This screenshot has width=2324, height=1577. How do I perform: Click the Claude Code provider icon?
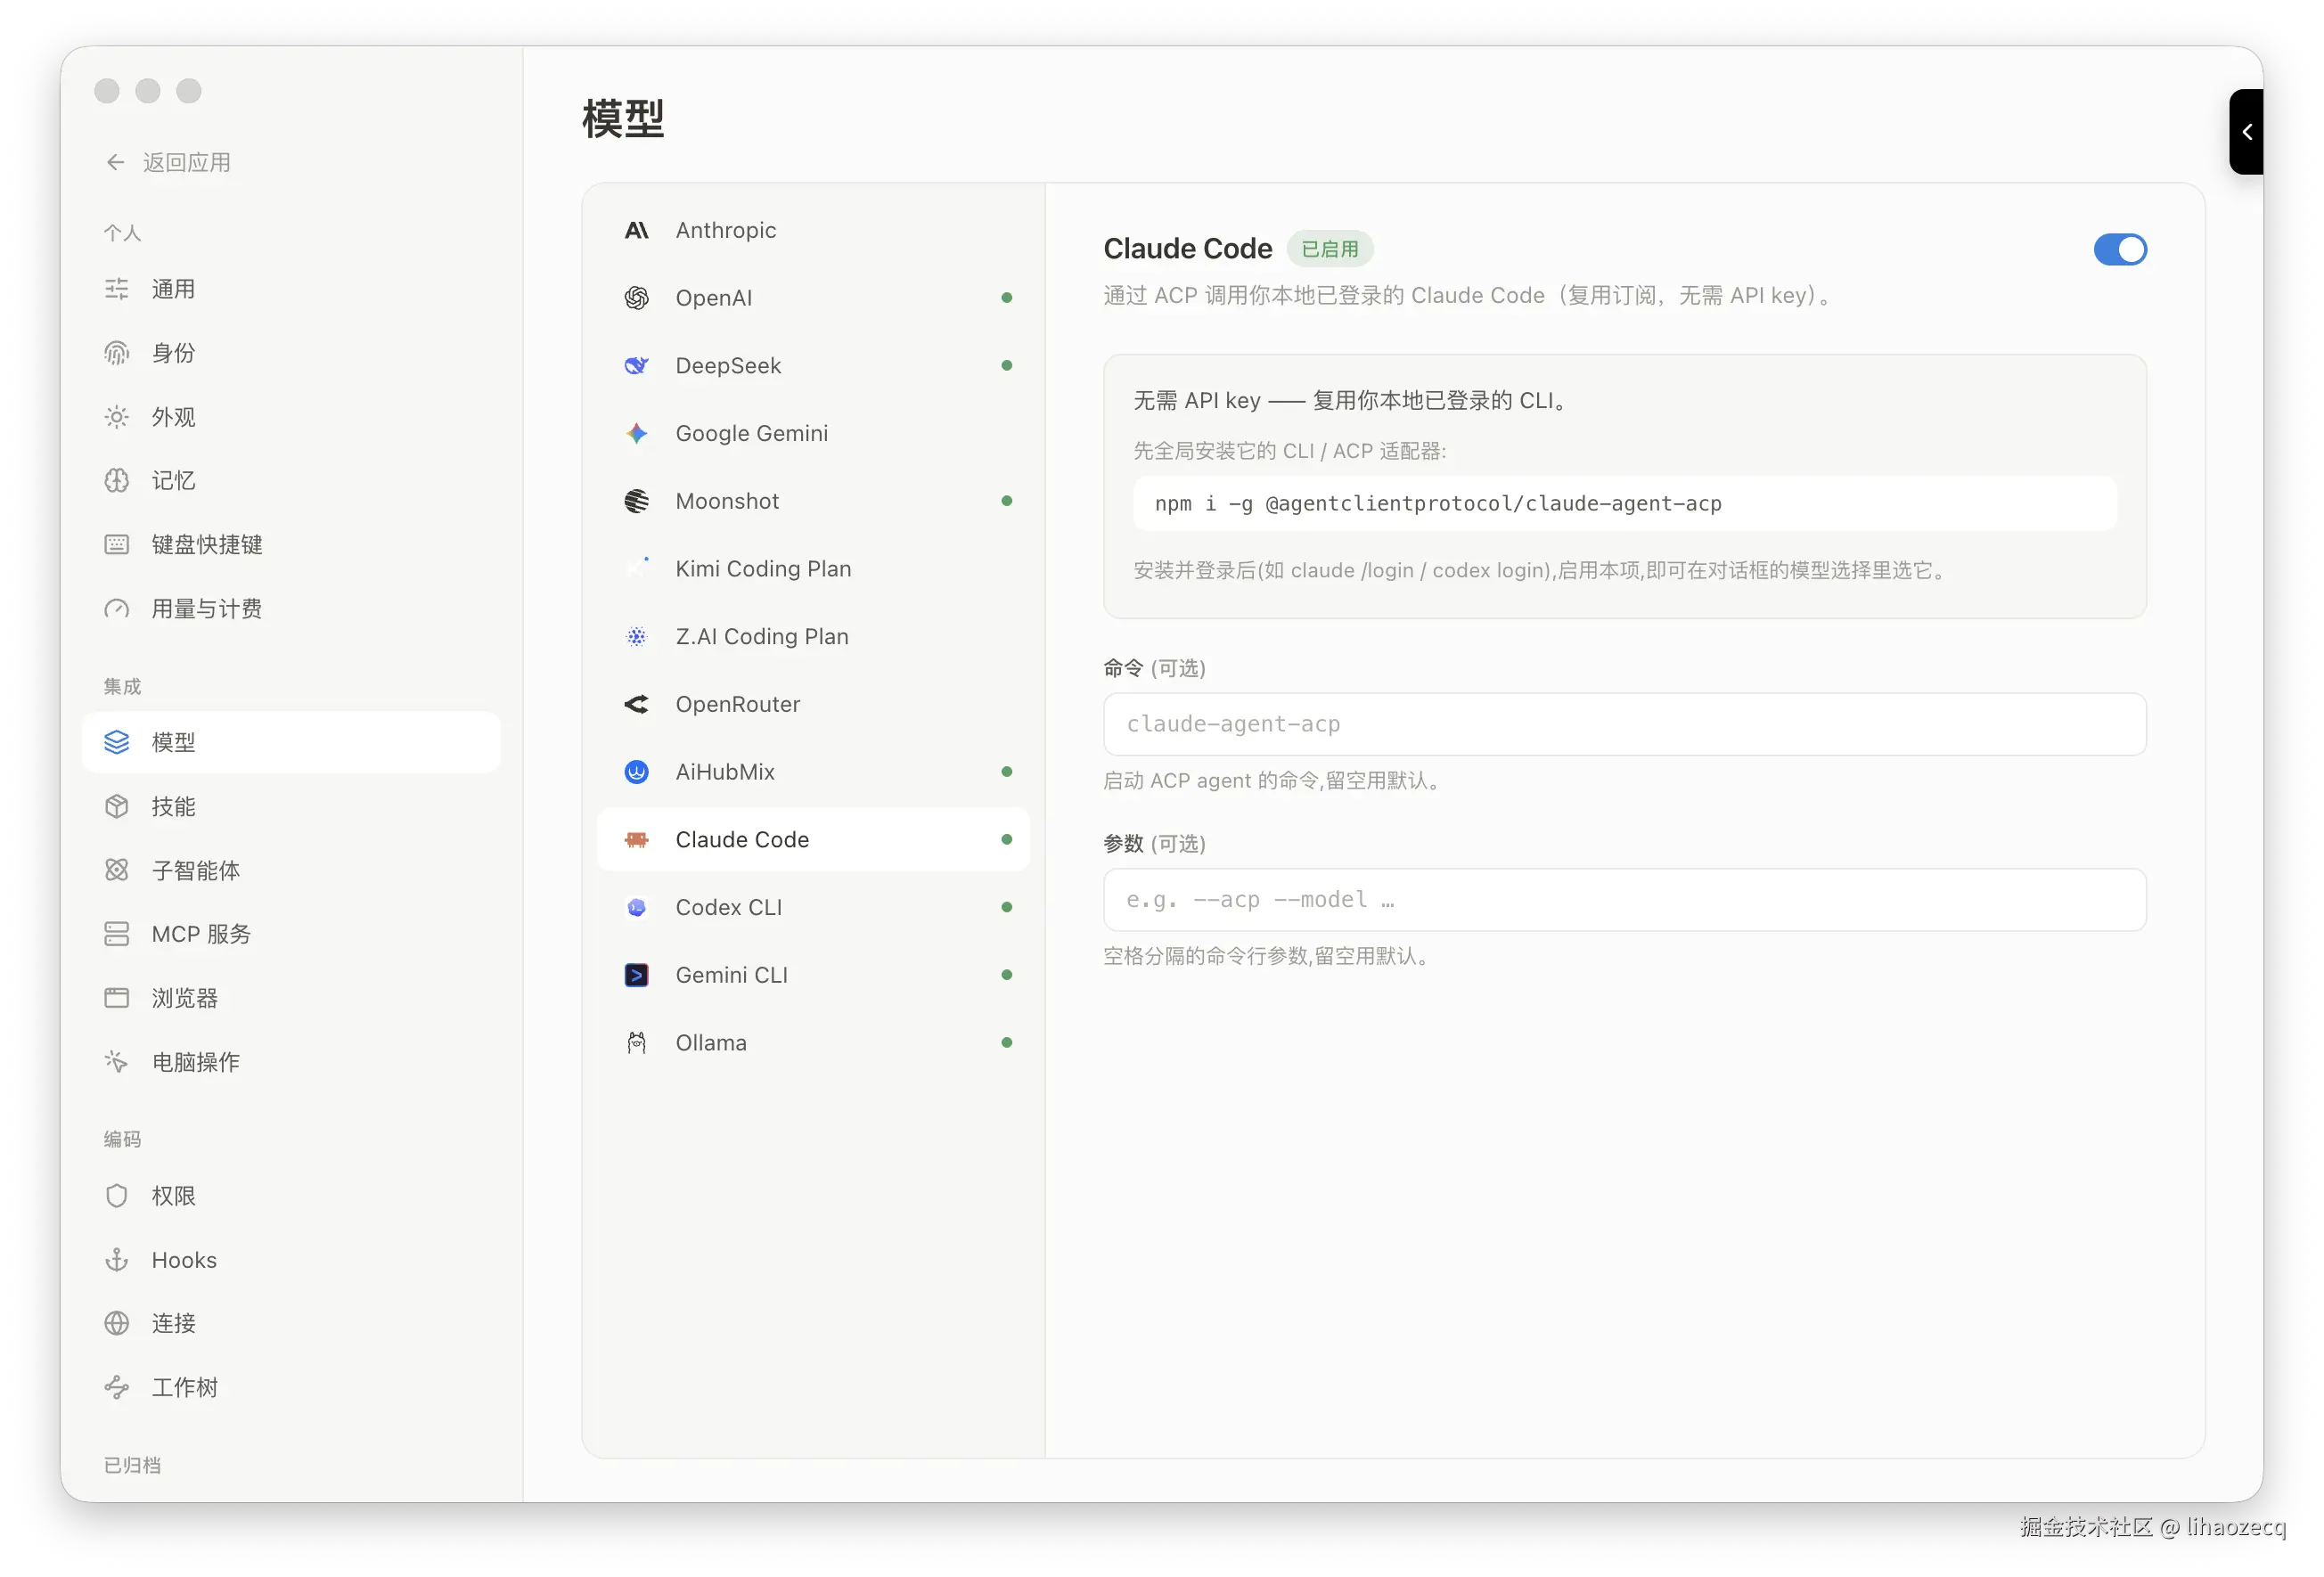click(x=637, y=840)
